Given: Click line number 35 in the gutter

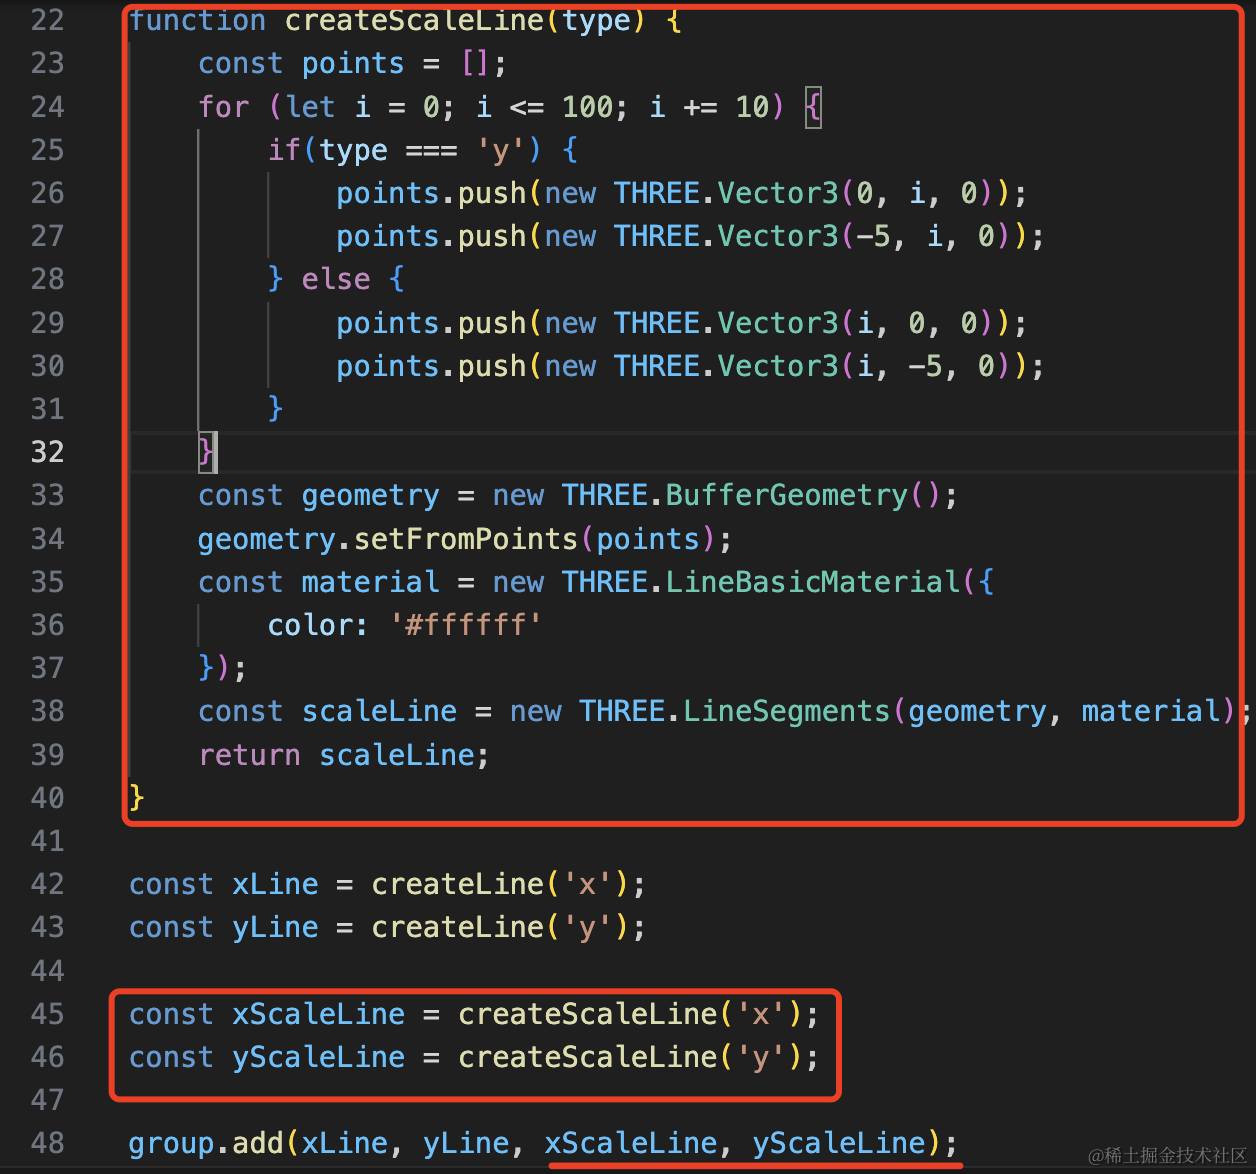Looking at the screenshot, I should tap(47, 582).
